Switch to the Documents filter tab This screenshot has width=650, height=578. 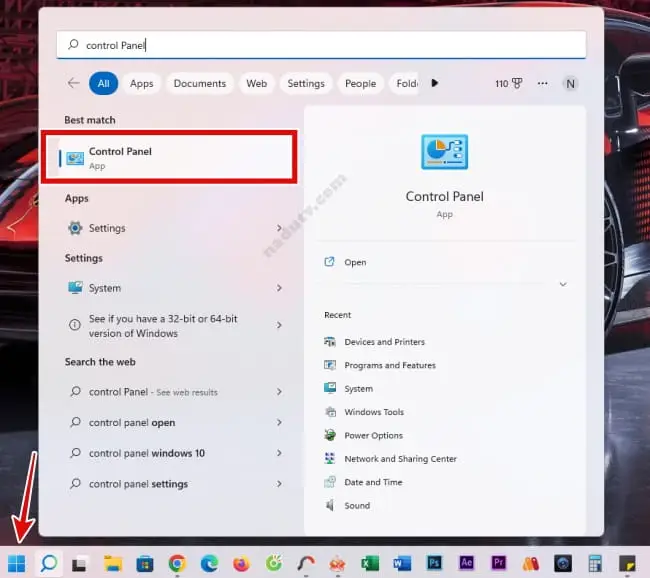click(200, 83)
